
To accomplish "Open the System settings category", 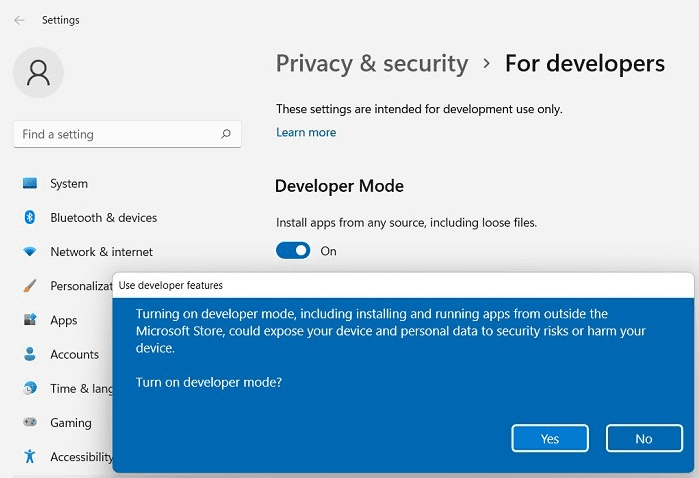I will pos(69,183).
